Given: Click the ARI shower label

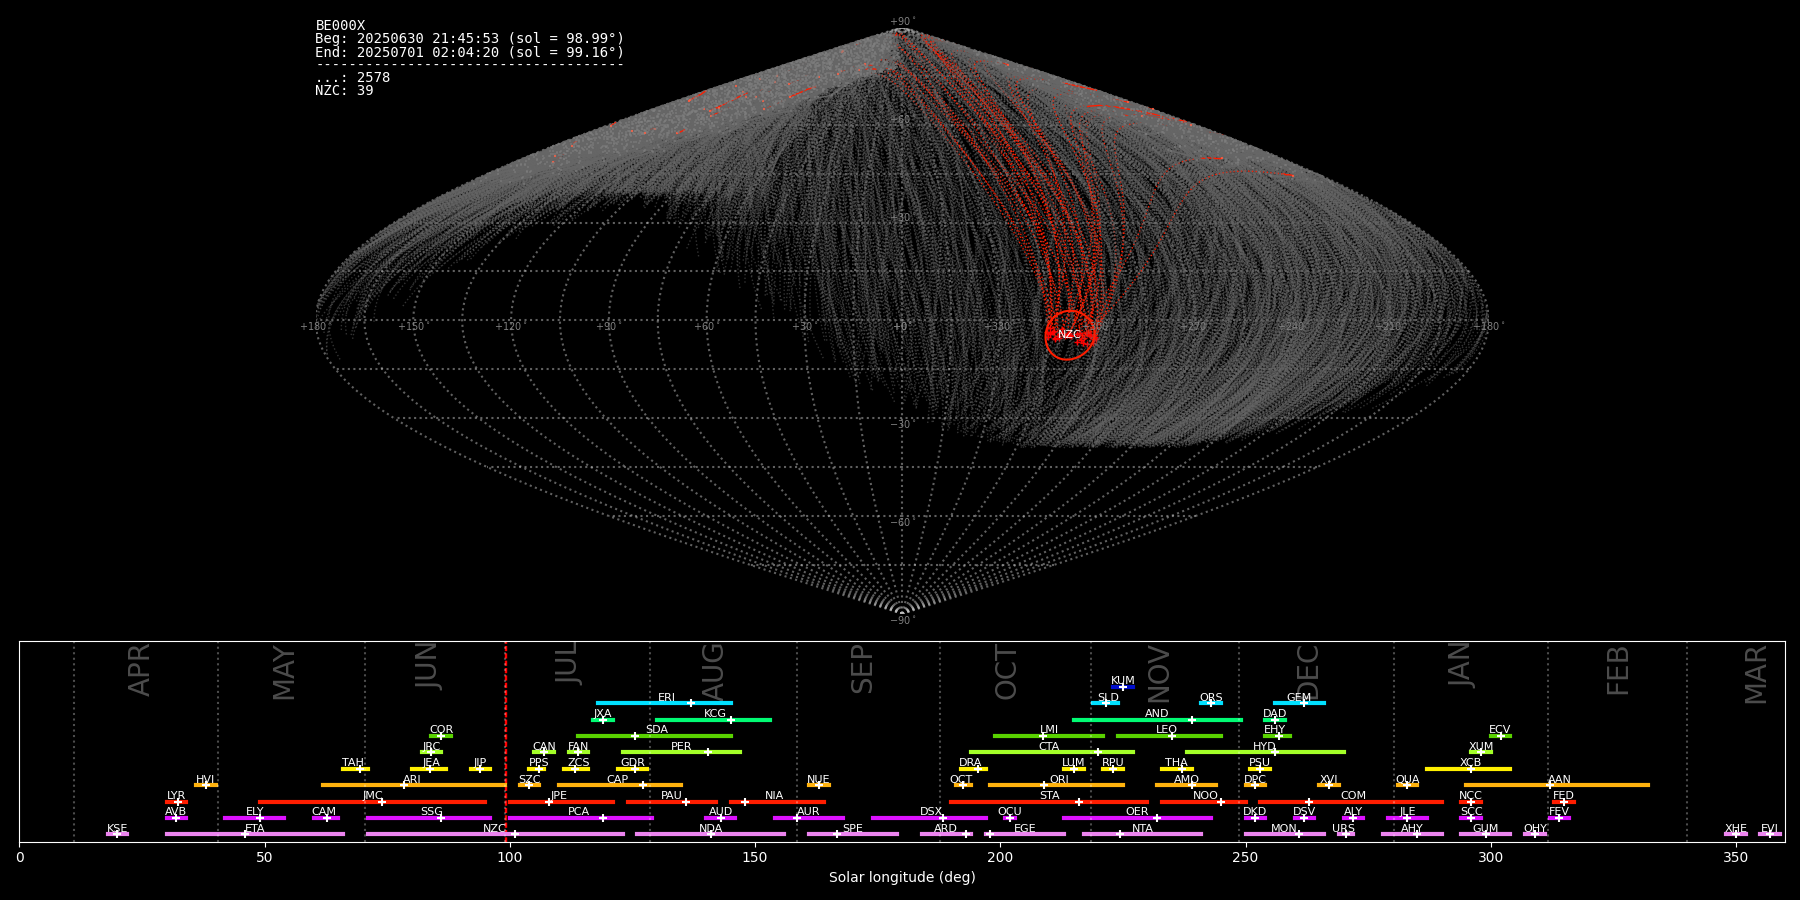Looking at the screenshot, I should click(412, 780).
